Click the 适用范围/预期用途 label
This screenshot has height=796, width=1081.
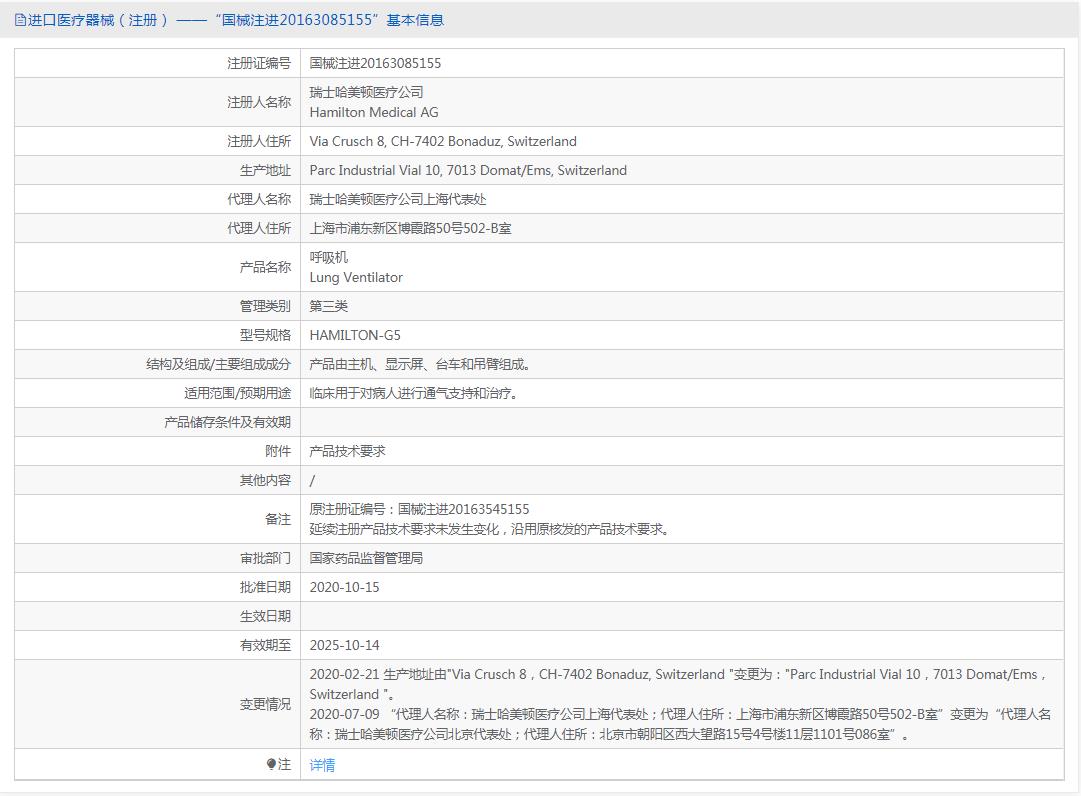(237, 393)
